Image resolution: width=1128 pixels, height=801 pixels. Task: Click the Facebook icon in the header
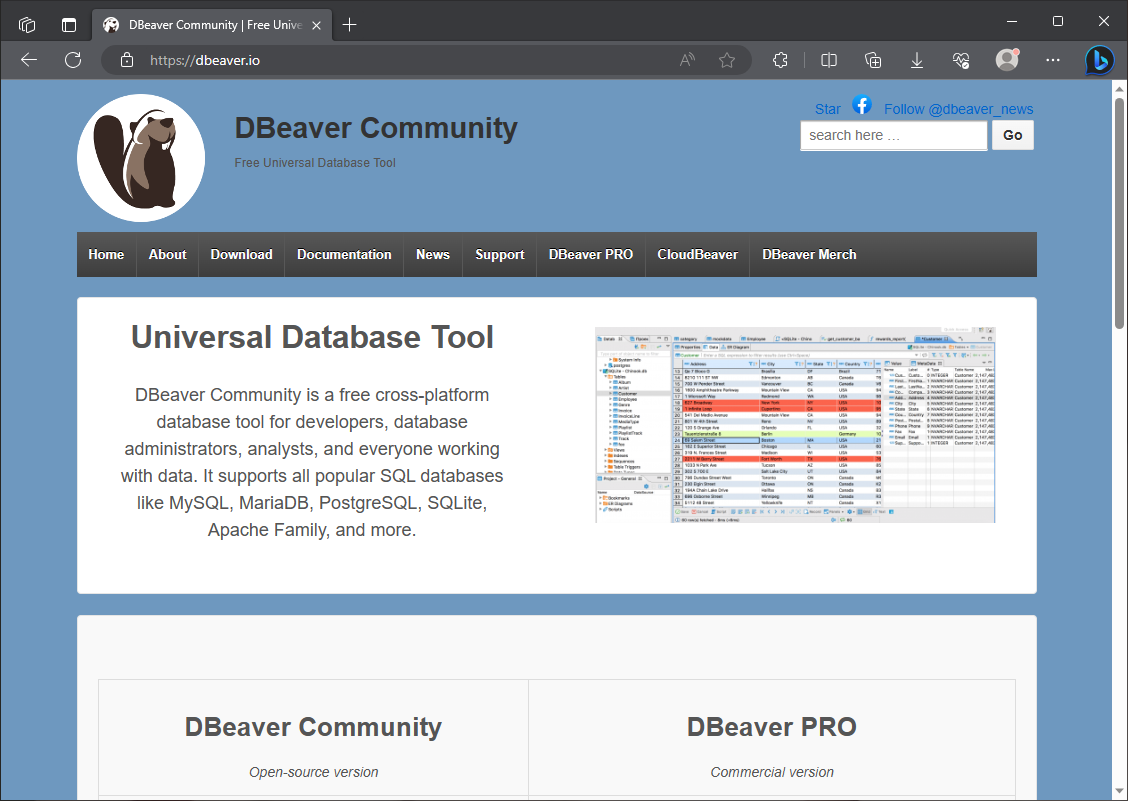862,105
